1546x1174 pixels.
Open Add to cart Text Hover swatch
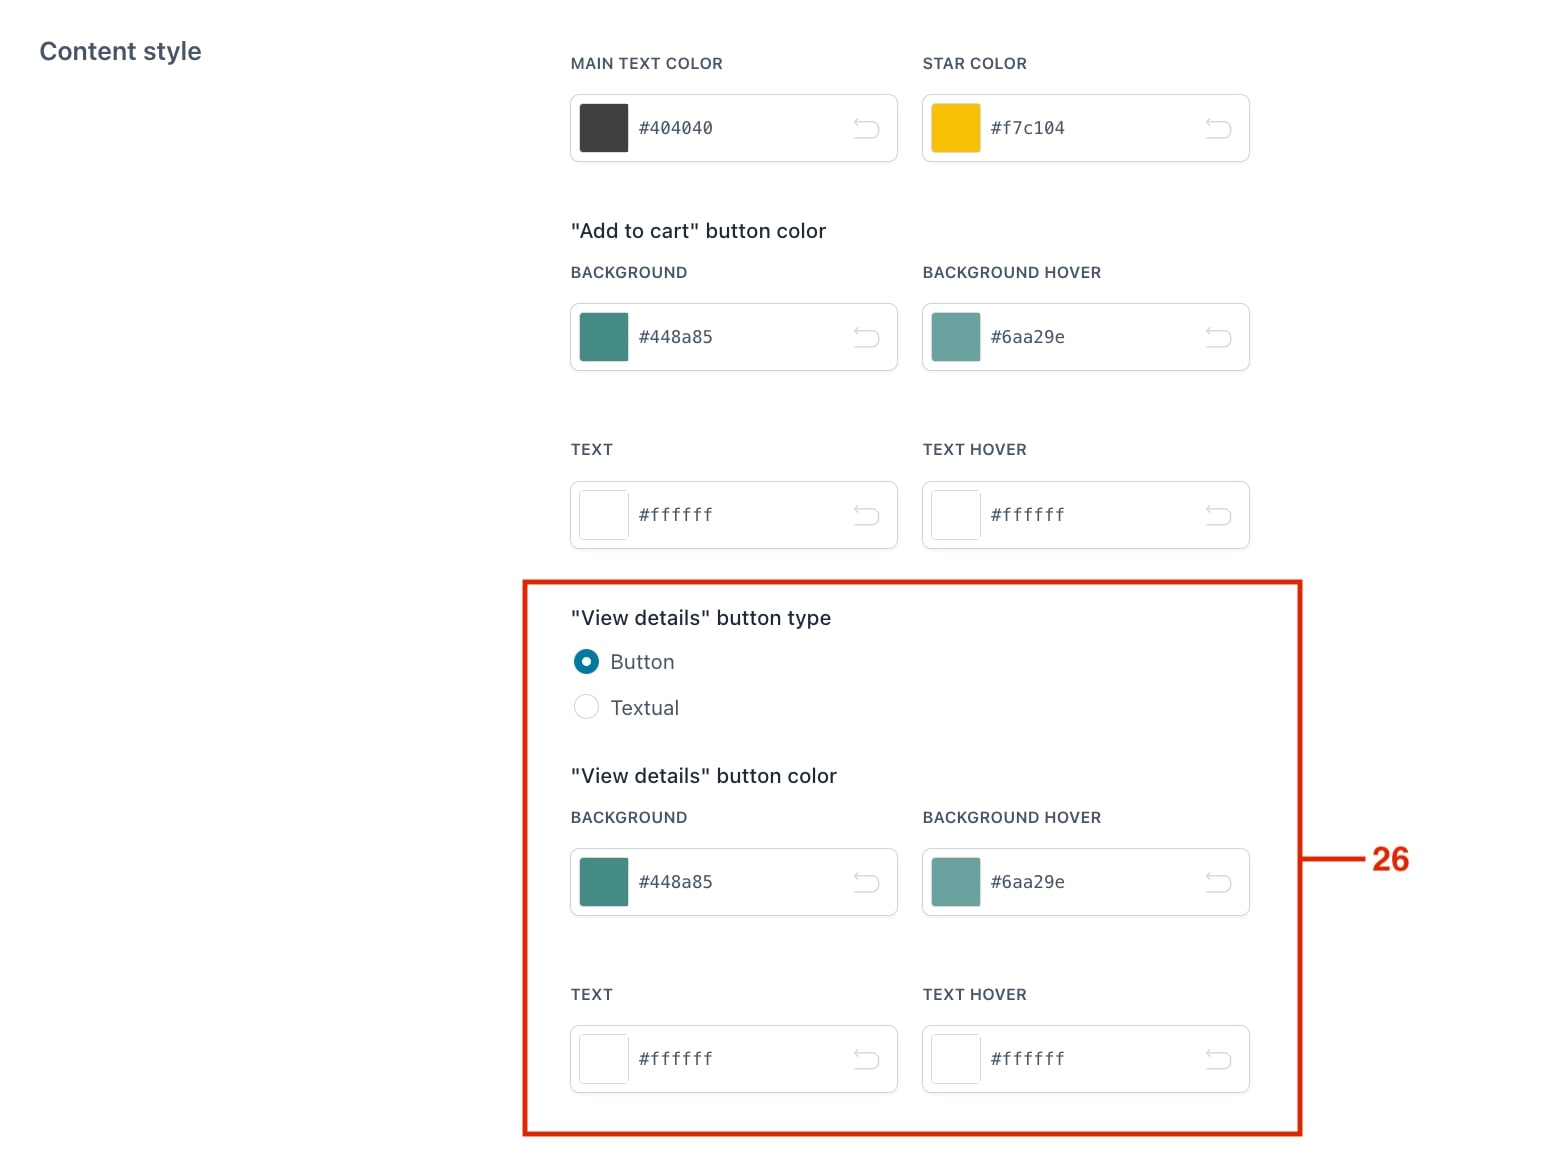pos(956,515)
